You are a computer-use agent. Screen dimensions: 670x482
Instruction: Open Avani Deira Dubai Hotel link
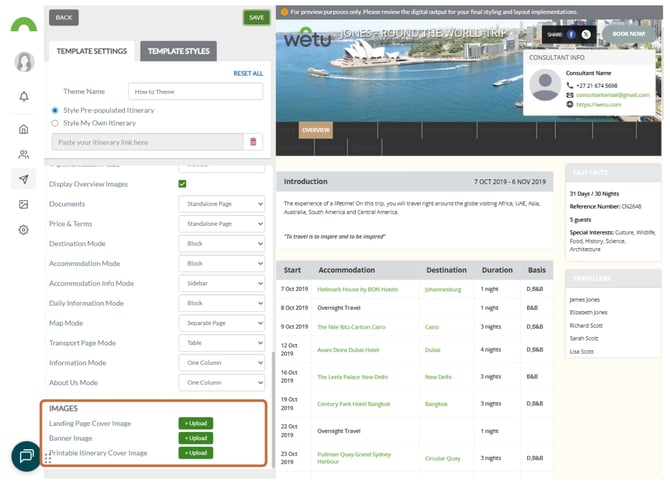click(x=348, y=350)
